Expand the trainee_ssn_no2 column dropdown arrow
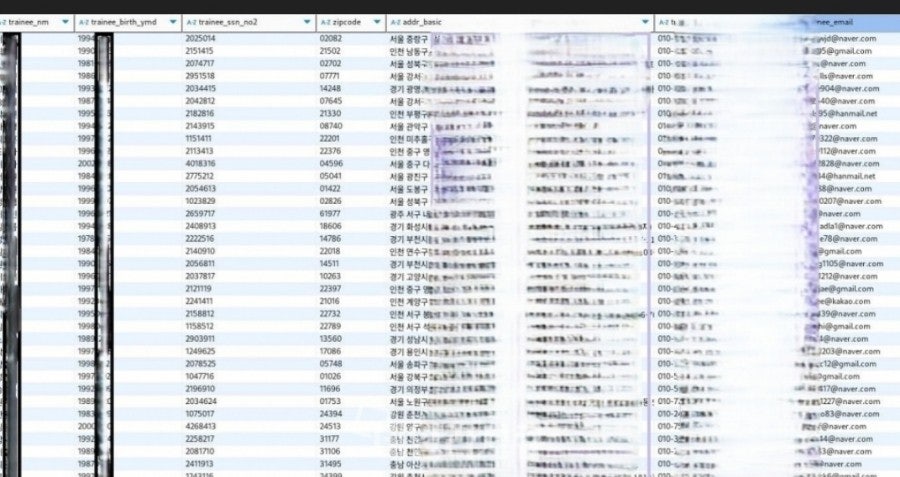Image resolution: width=900 pixels, height=477 pixels. click(307, 22)
